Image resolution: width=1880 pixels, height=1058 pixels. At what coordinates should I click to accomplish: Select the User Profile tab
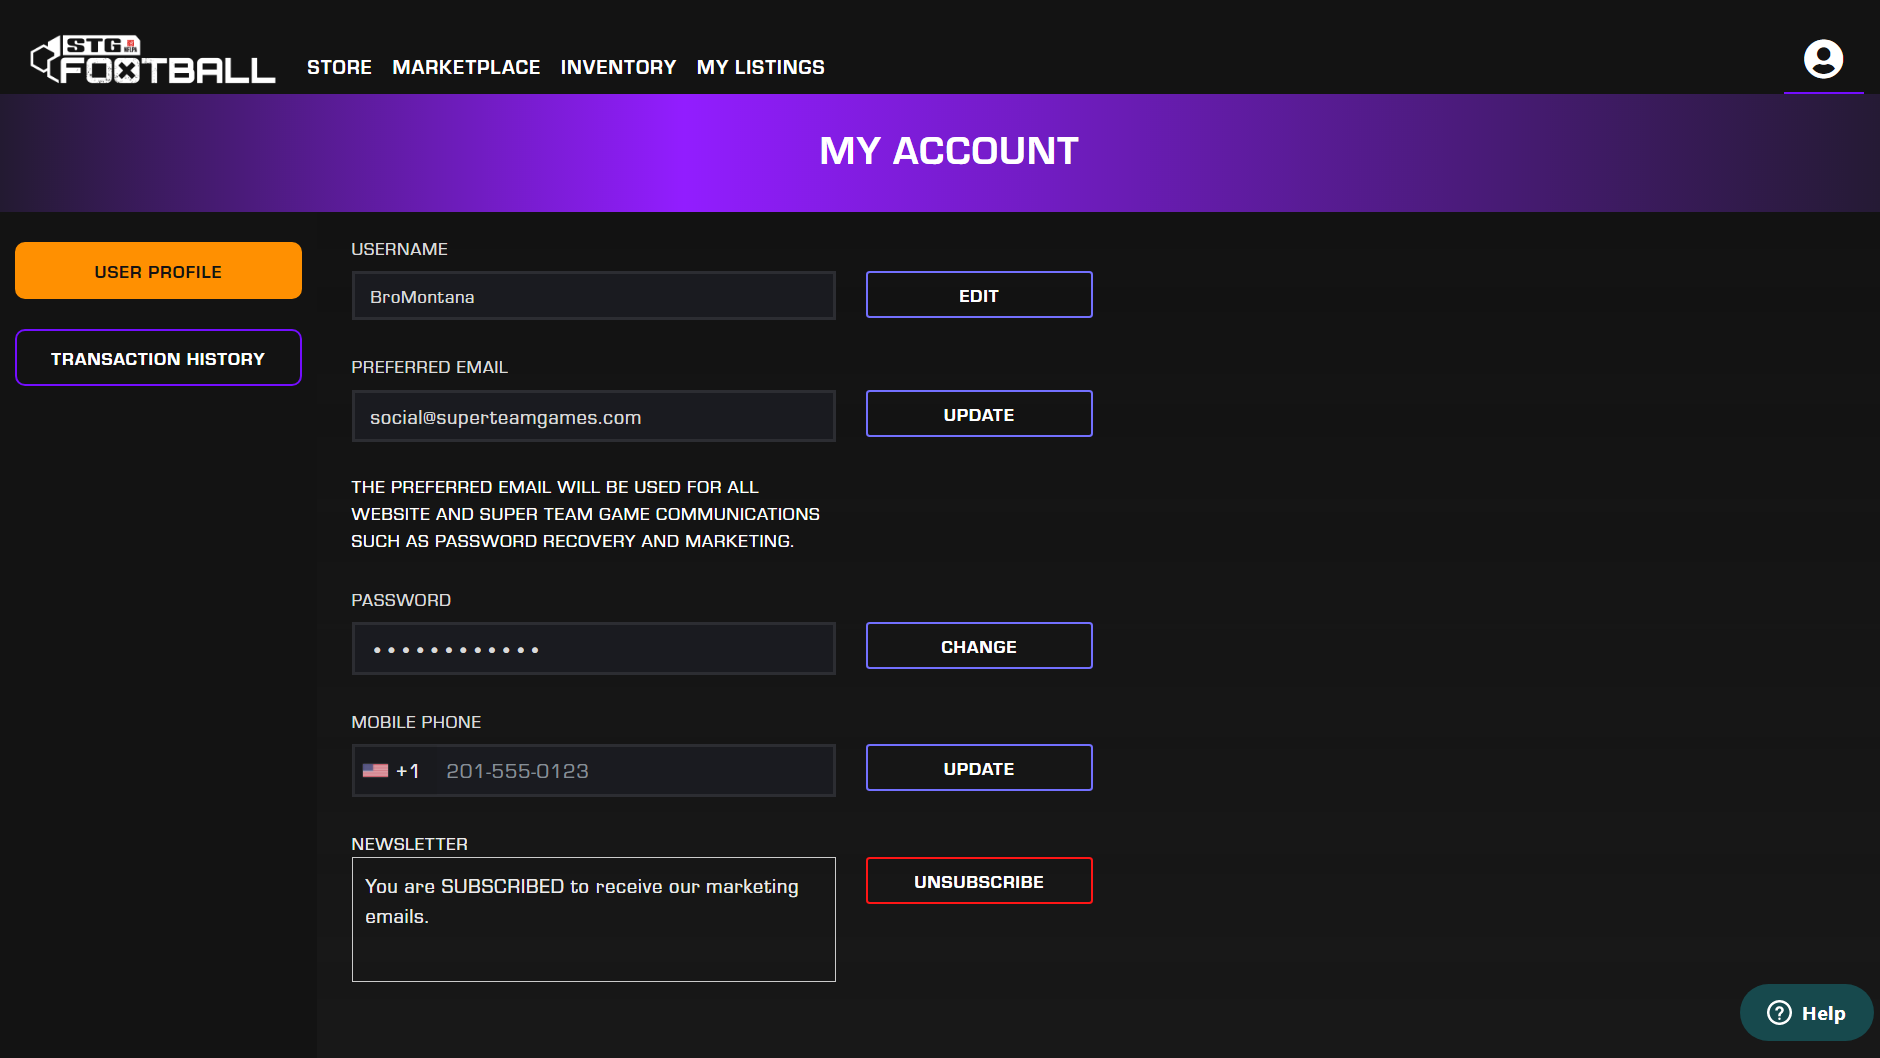[158, 271]
